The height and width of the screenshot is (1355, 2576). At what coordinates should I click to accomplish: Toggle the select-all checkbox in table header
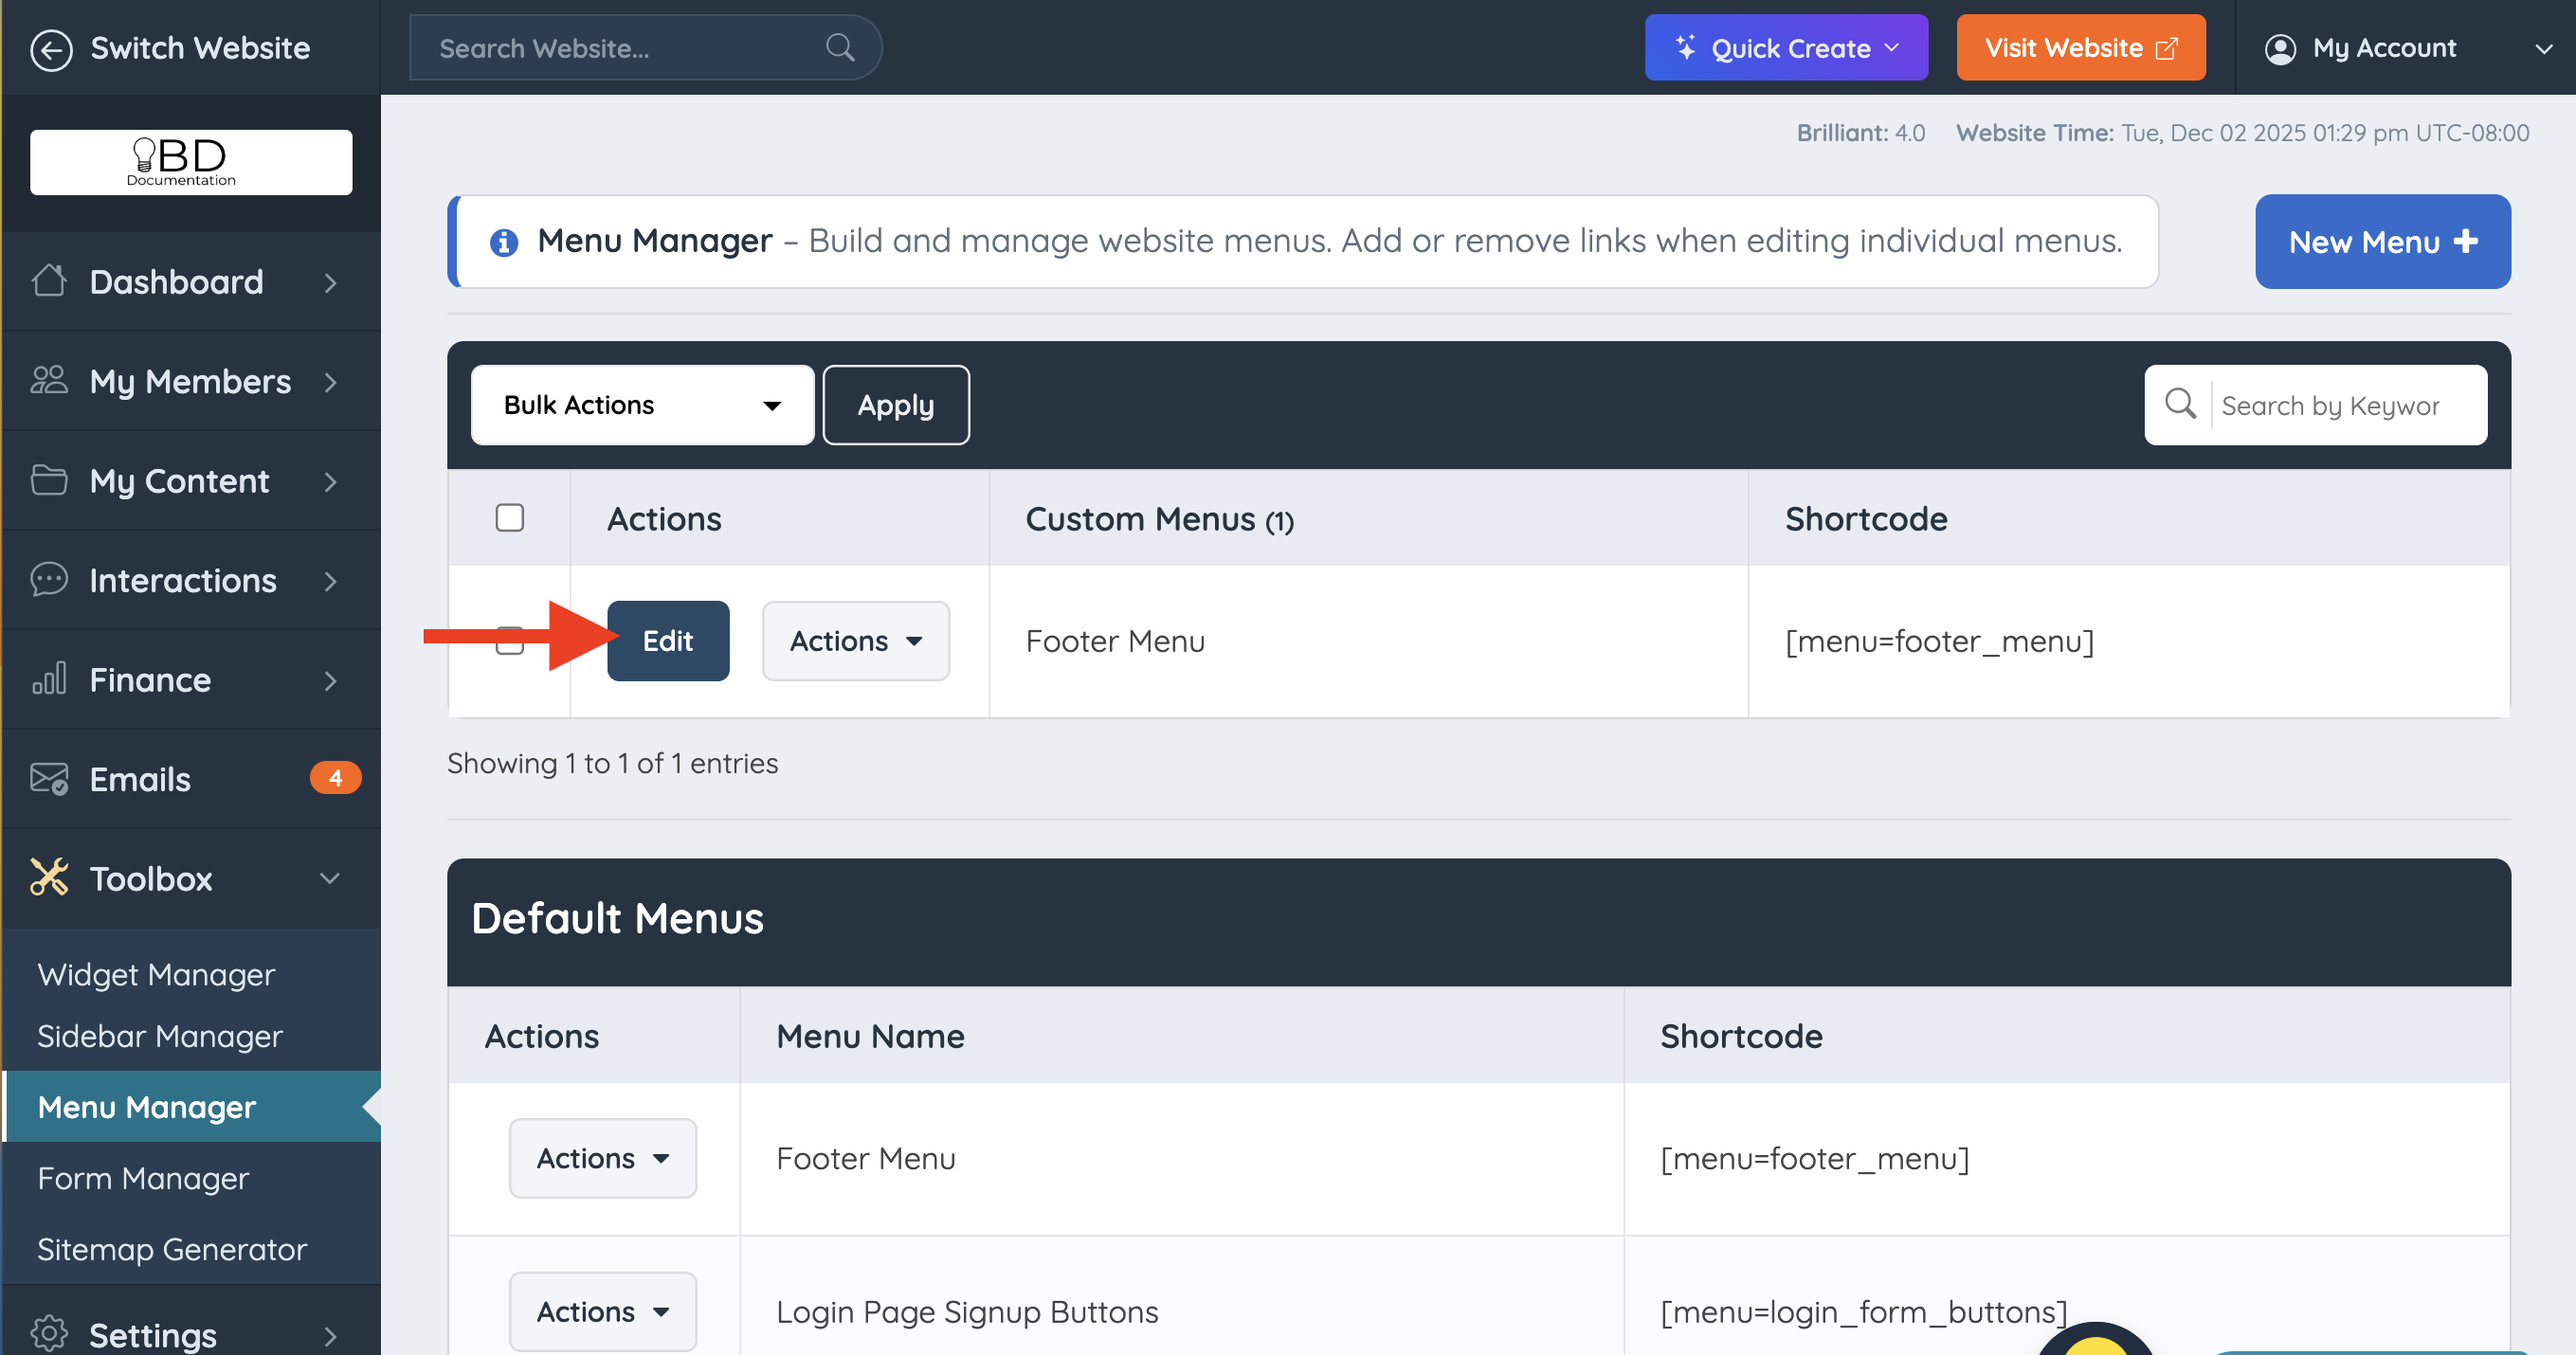pos(510,518)
